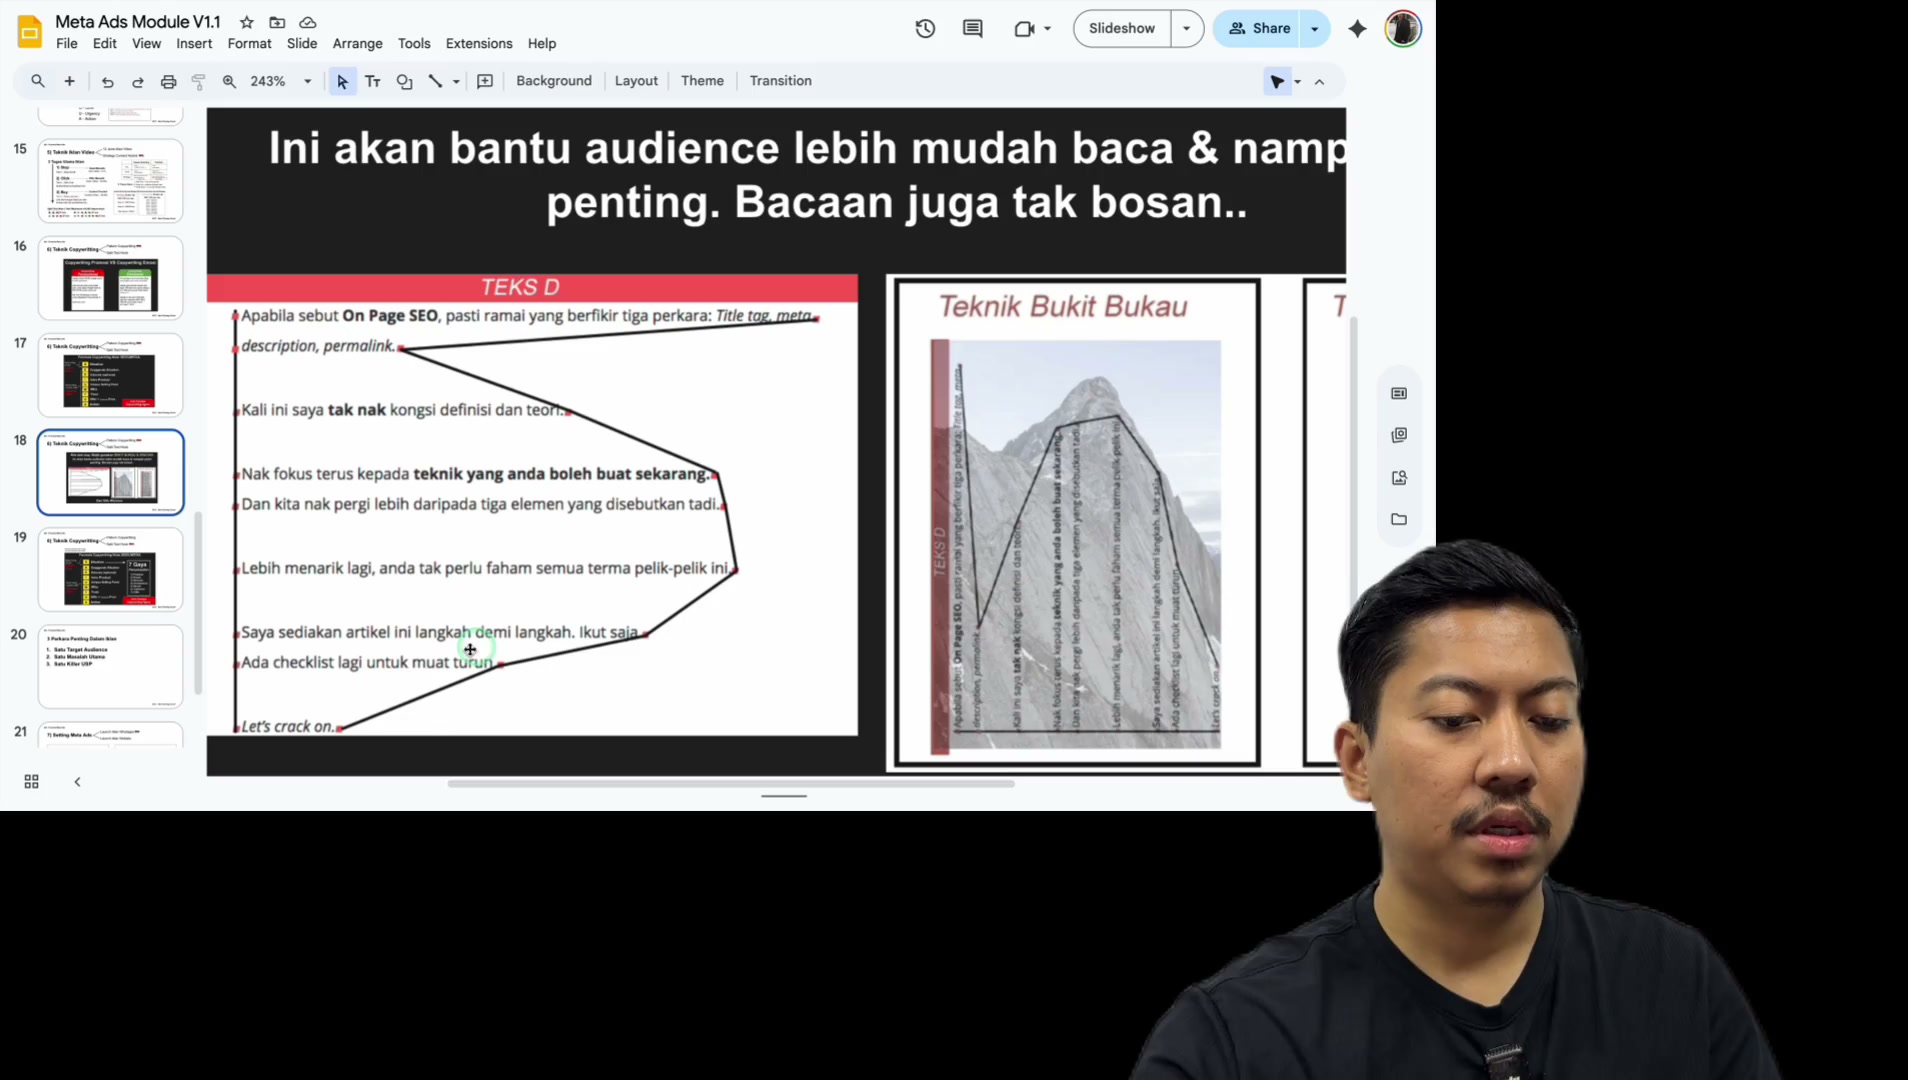
Task: Collapse the toolbar with up chevron
Action: 1319,81
